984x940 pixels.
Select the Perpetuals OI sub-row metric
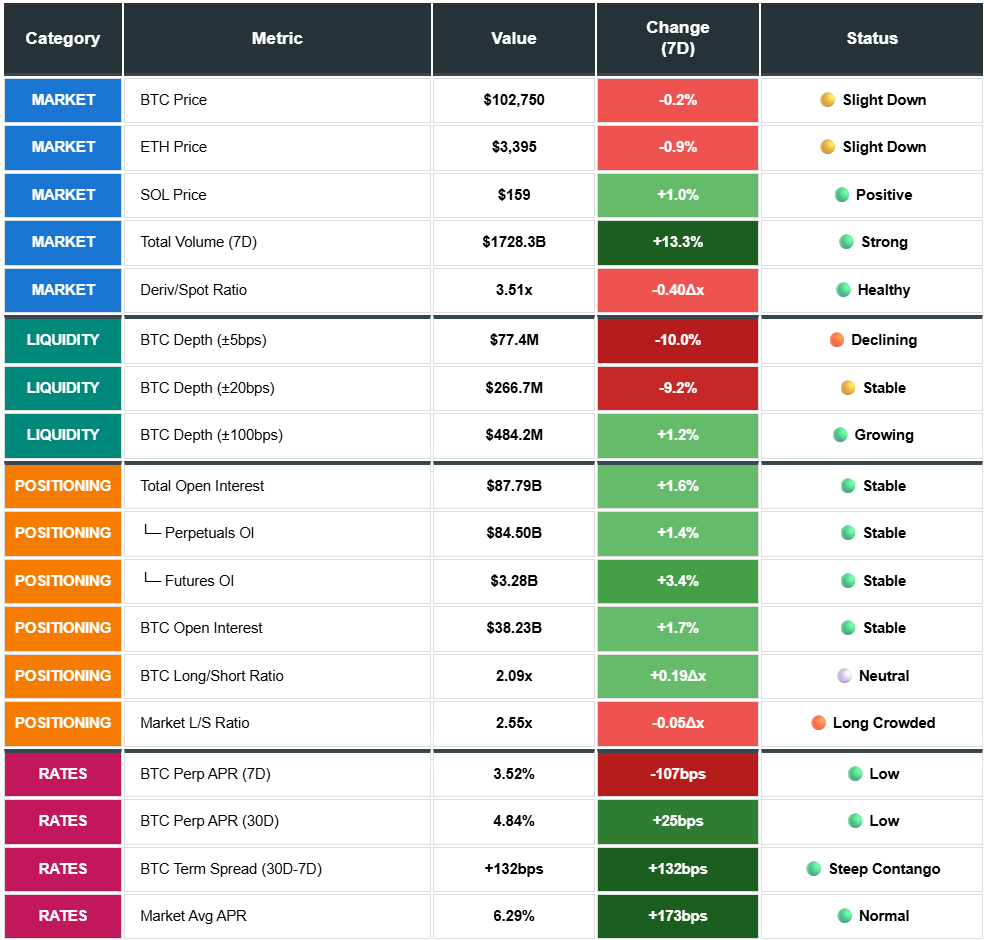click(x=209, y=533)
